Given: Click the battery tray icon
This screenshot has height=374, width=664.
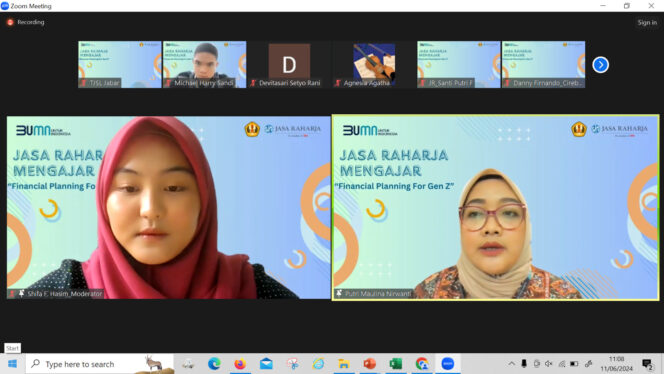Looking at the screenshot, I should click(574, 364).
